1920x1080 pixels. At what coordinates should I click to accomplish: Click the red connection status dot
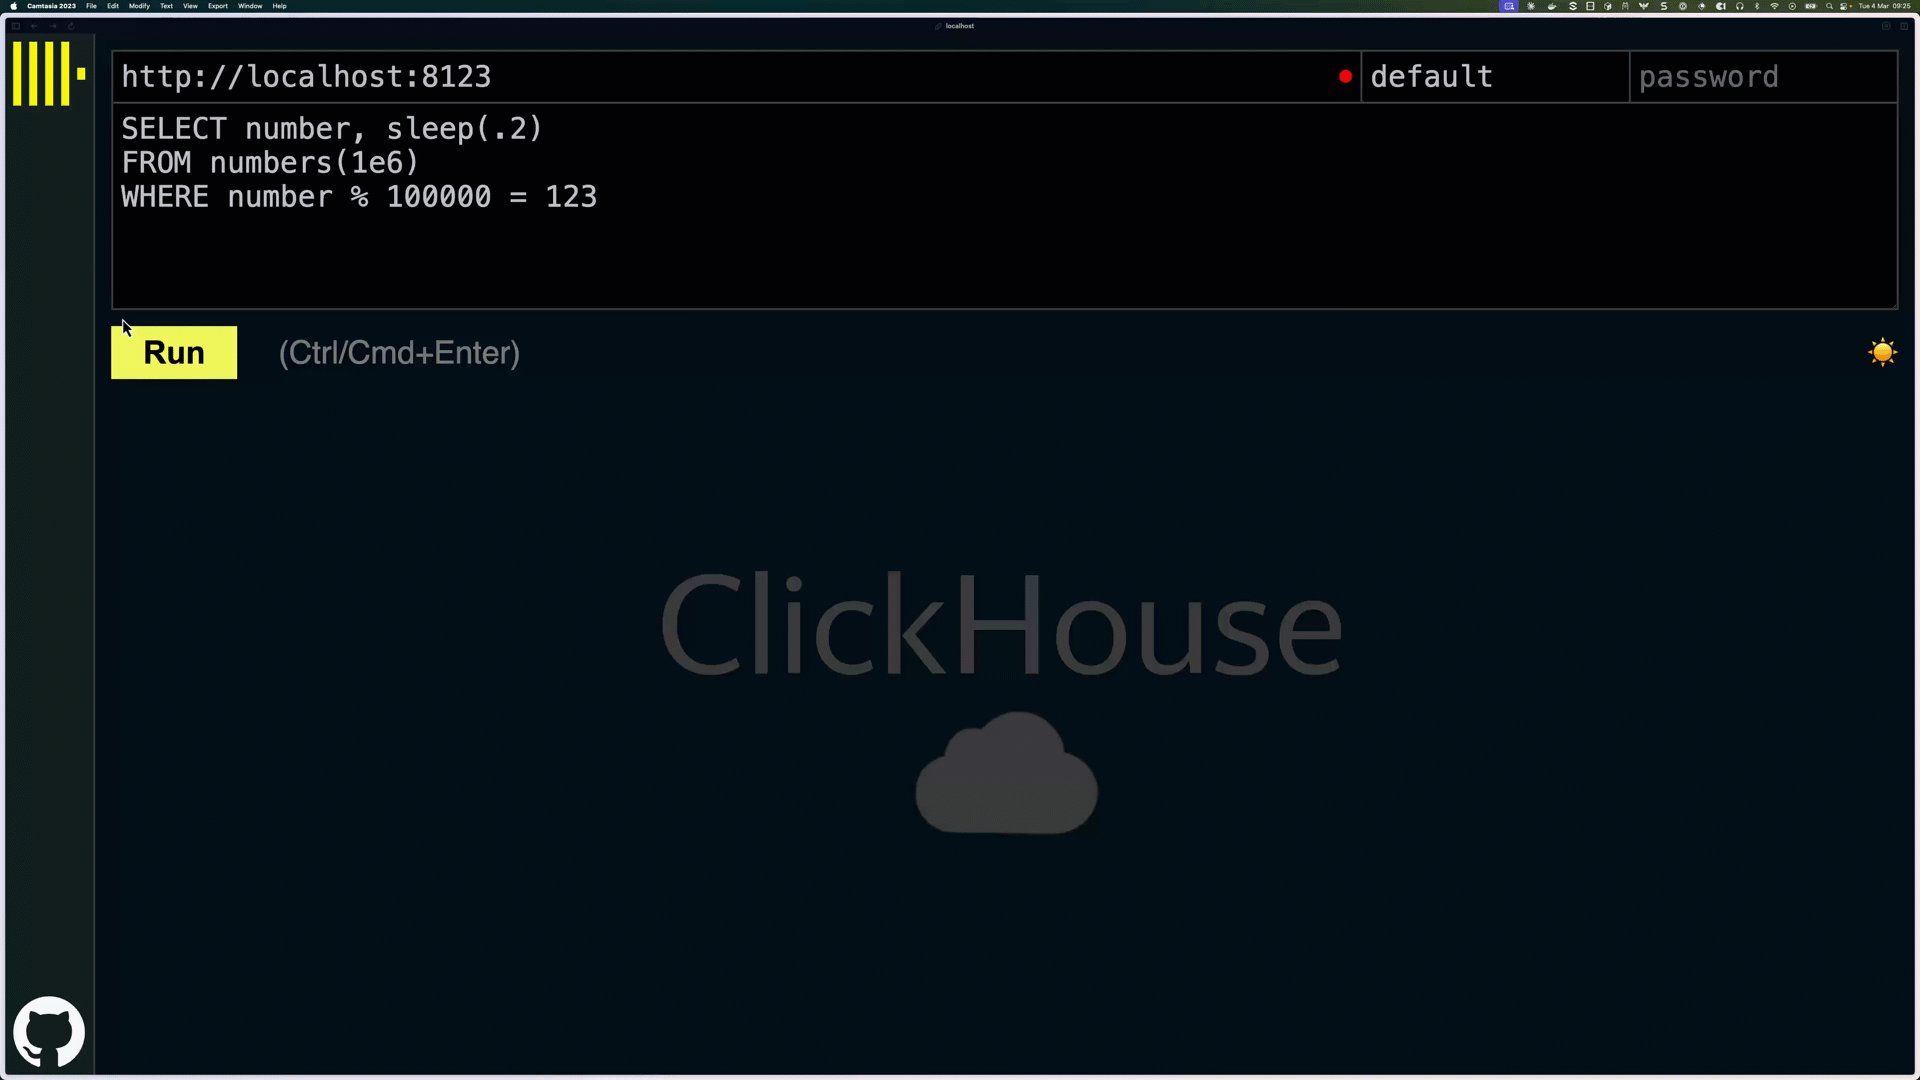[x=1345, y=76]
